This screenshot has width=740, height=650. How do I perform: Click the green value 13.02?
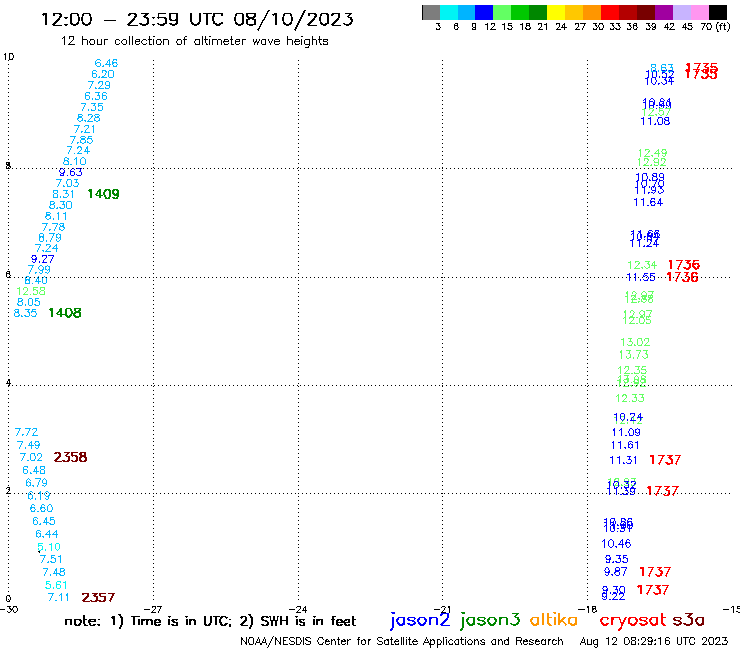pyautogui.click(x=635, y=342)
